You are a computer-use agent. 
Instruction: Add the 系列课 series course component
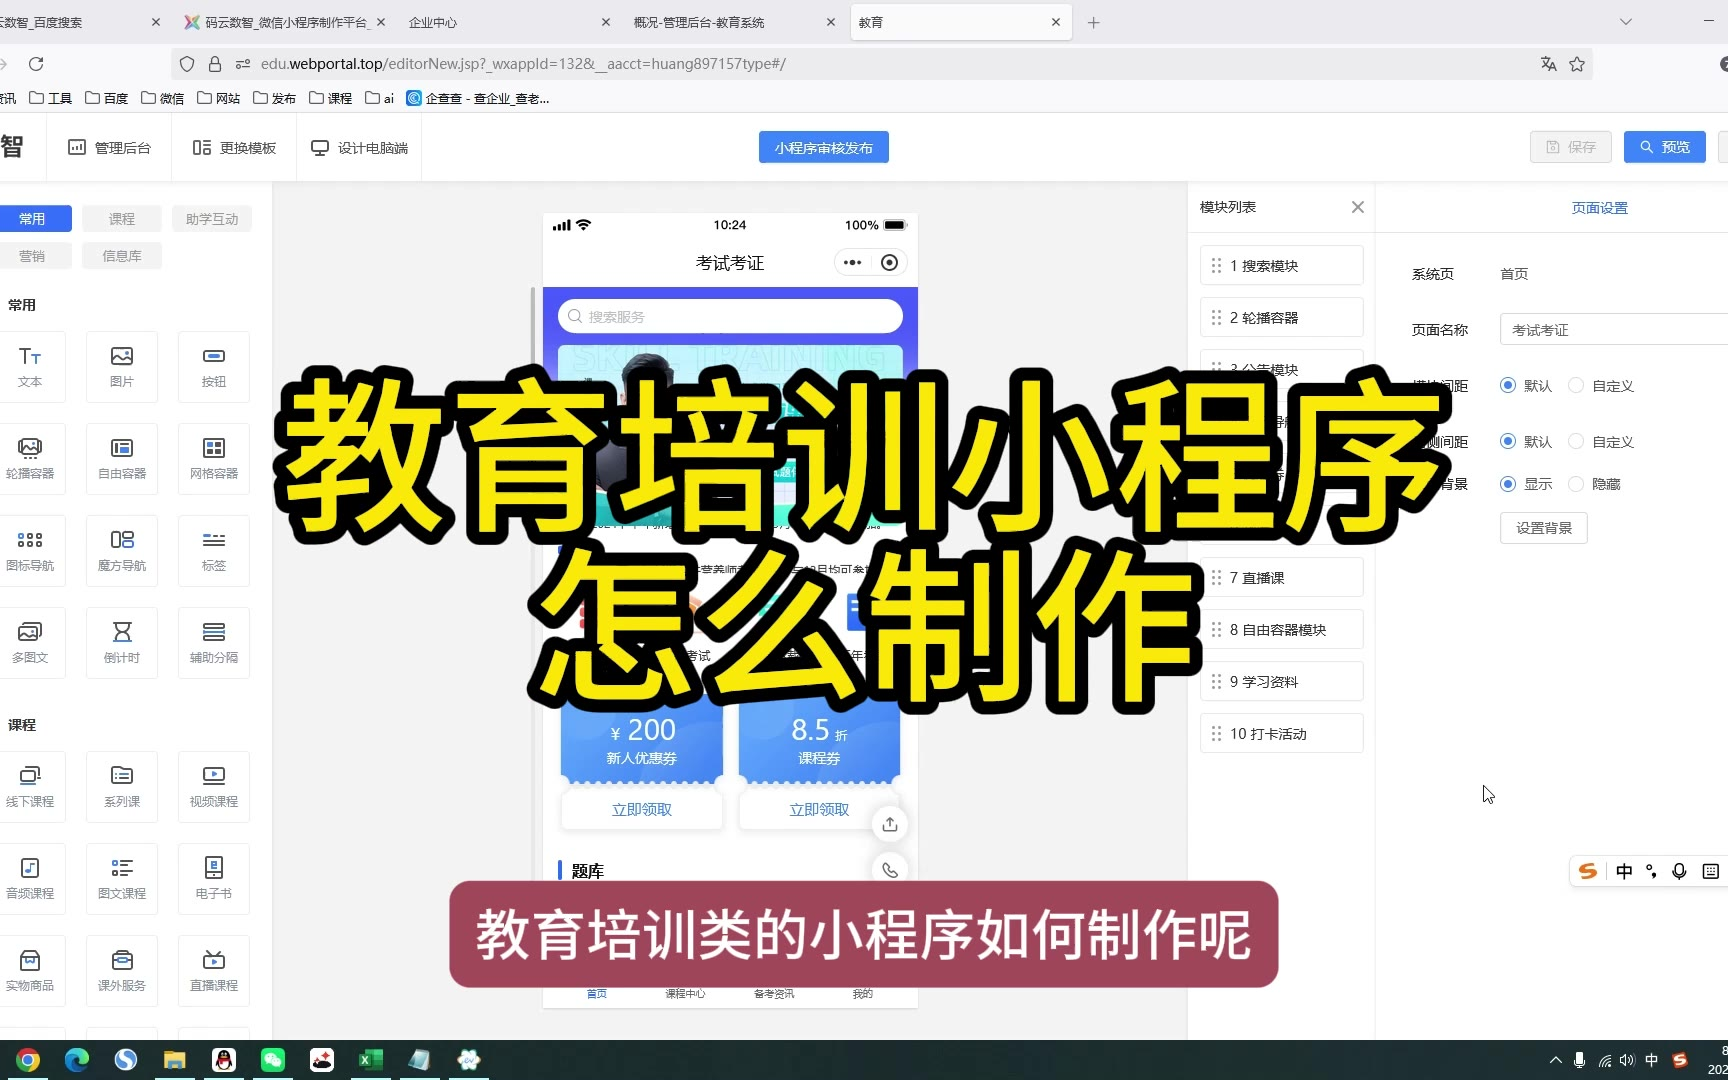pos(122,787)
